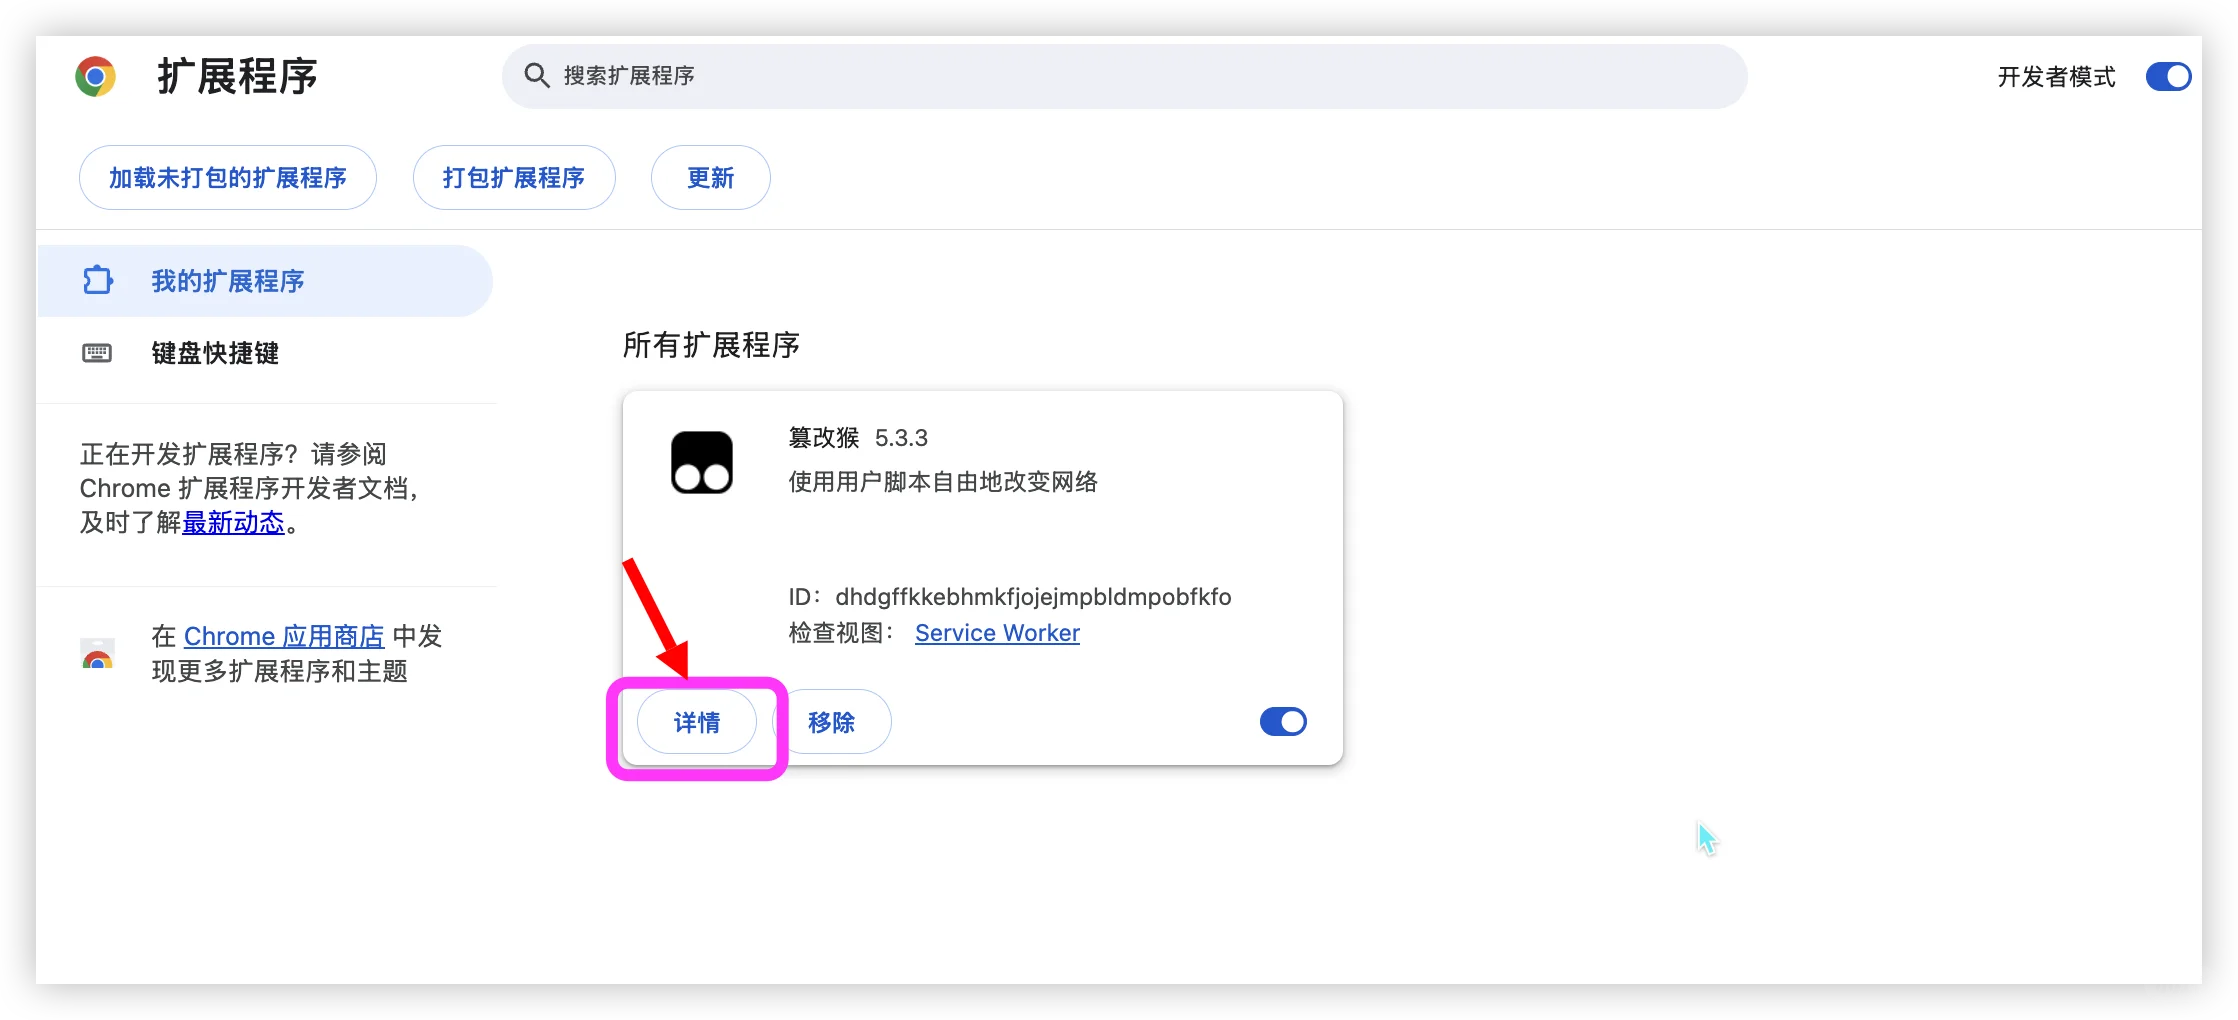Click the 打包扩展程序 button
The height and width of the screenshot is (1020, 2238).
pyautogui.click(x=514, y=178)
